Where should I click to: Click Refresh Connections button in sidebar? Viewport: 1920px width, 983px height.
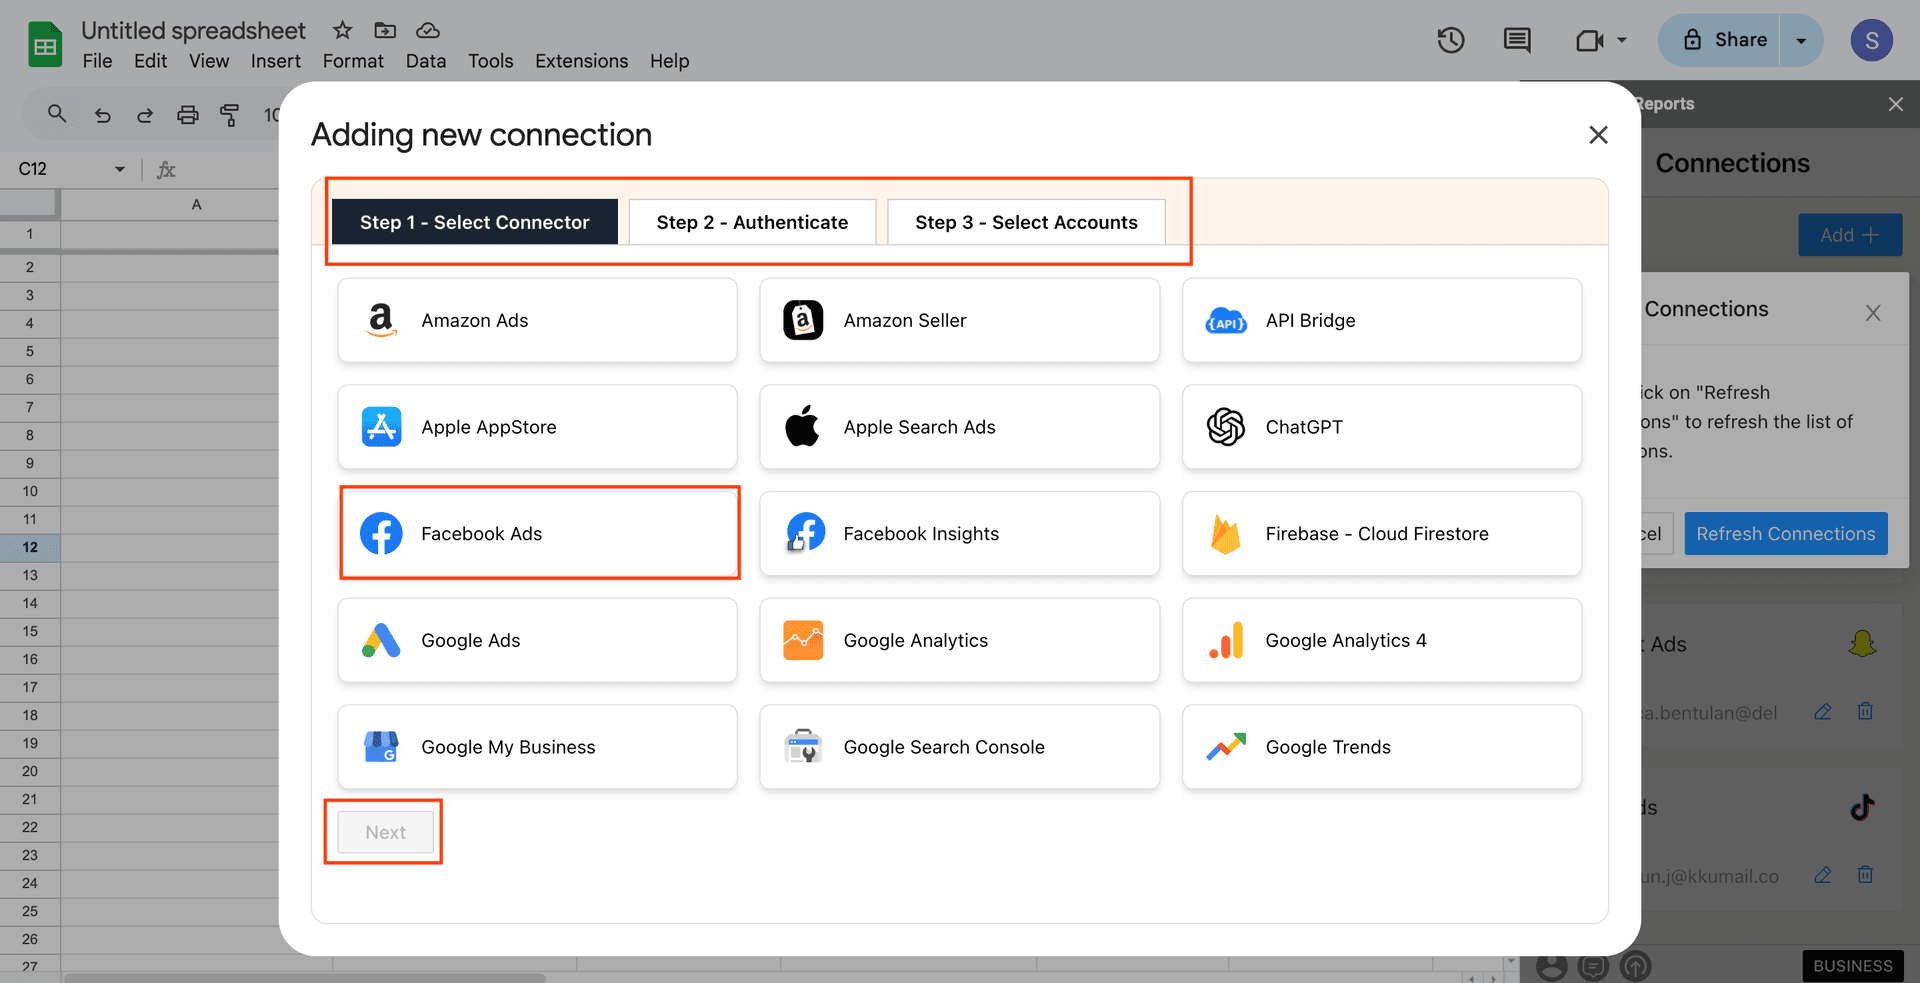click(x=1786, y=534)
